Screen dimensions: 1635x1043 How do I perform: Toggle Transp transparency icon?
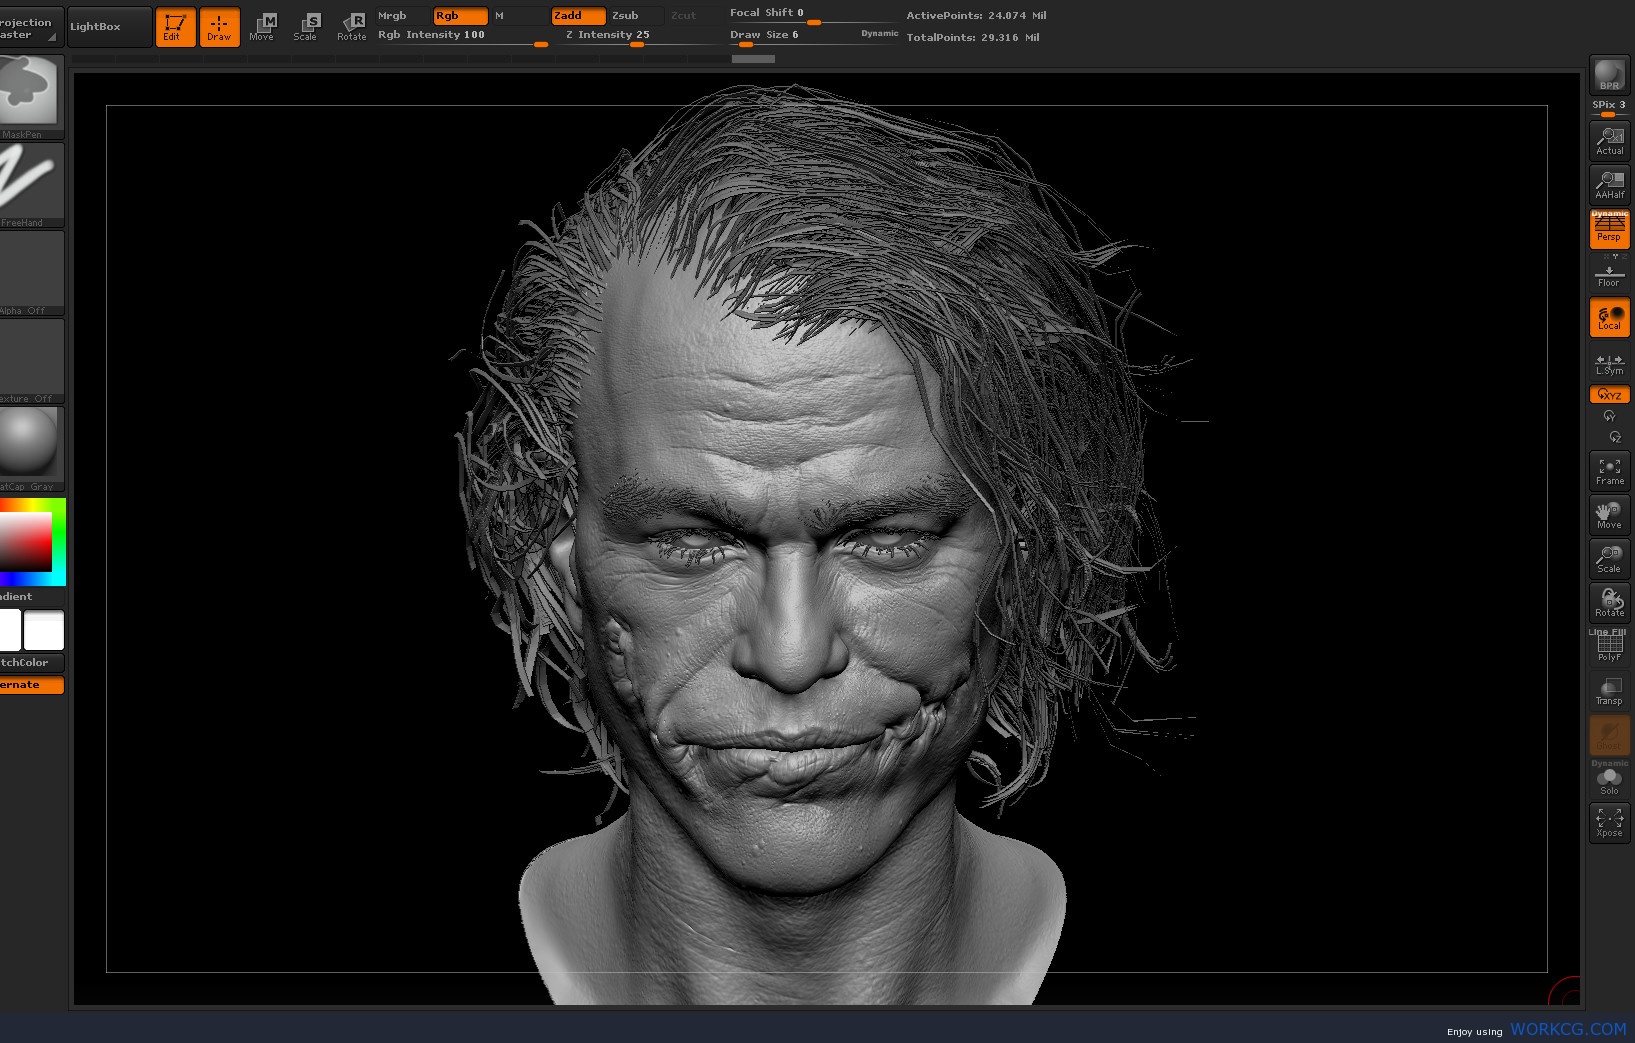click(1609, 691)
